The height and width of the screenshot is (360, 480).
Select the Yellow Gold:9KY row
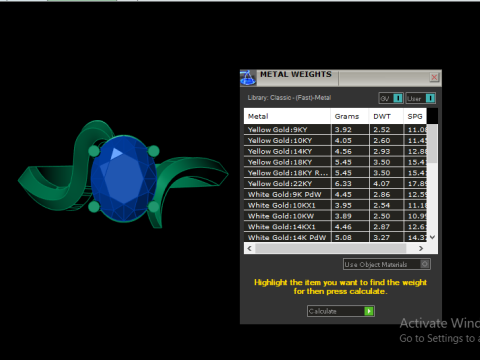point(335,130)
